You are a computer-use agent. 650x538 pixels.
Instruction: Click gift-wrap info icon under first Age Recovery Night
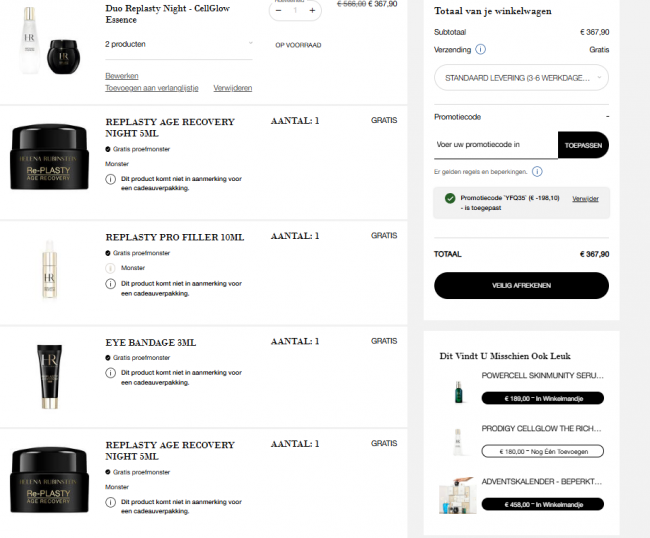(x=110, y=179)
